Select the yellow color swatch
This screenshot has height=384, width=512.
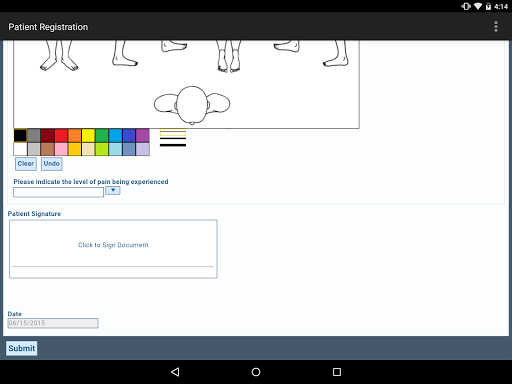tap(88, 136)
